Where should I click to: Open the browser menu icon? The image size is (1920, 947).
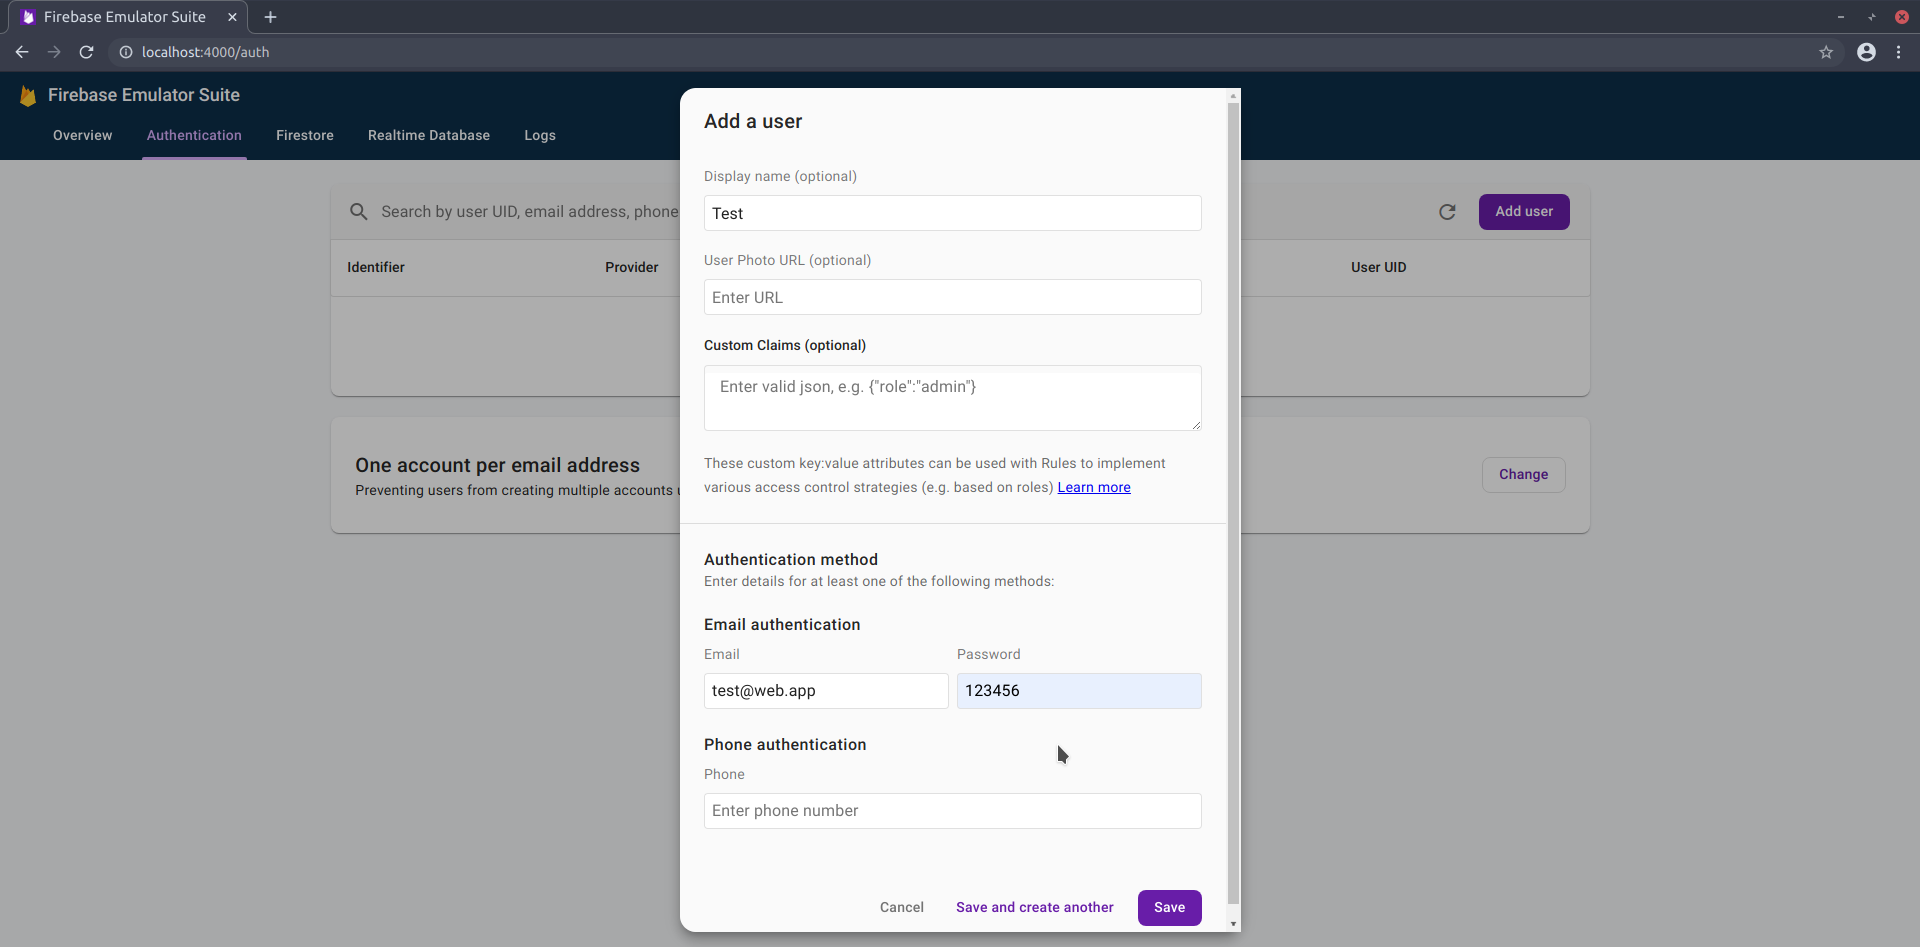click(1899, 52)
